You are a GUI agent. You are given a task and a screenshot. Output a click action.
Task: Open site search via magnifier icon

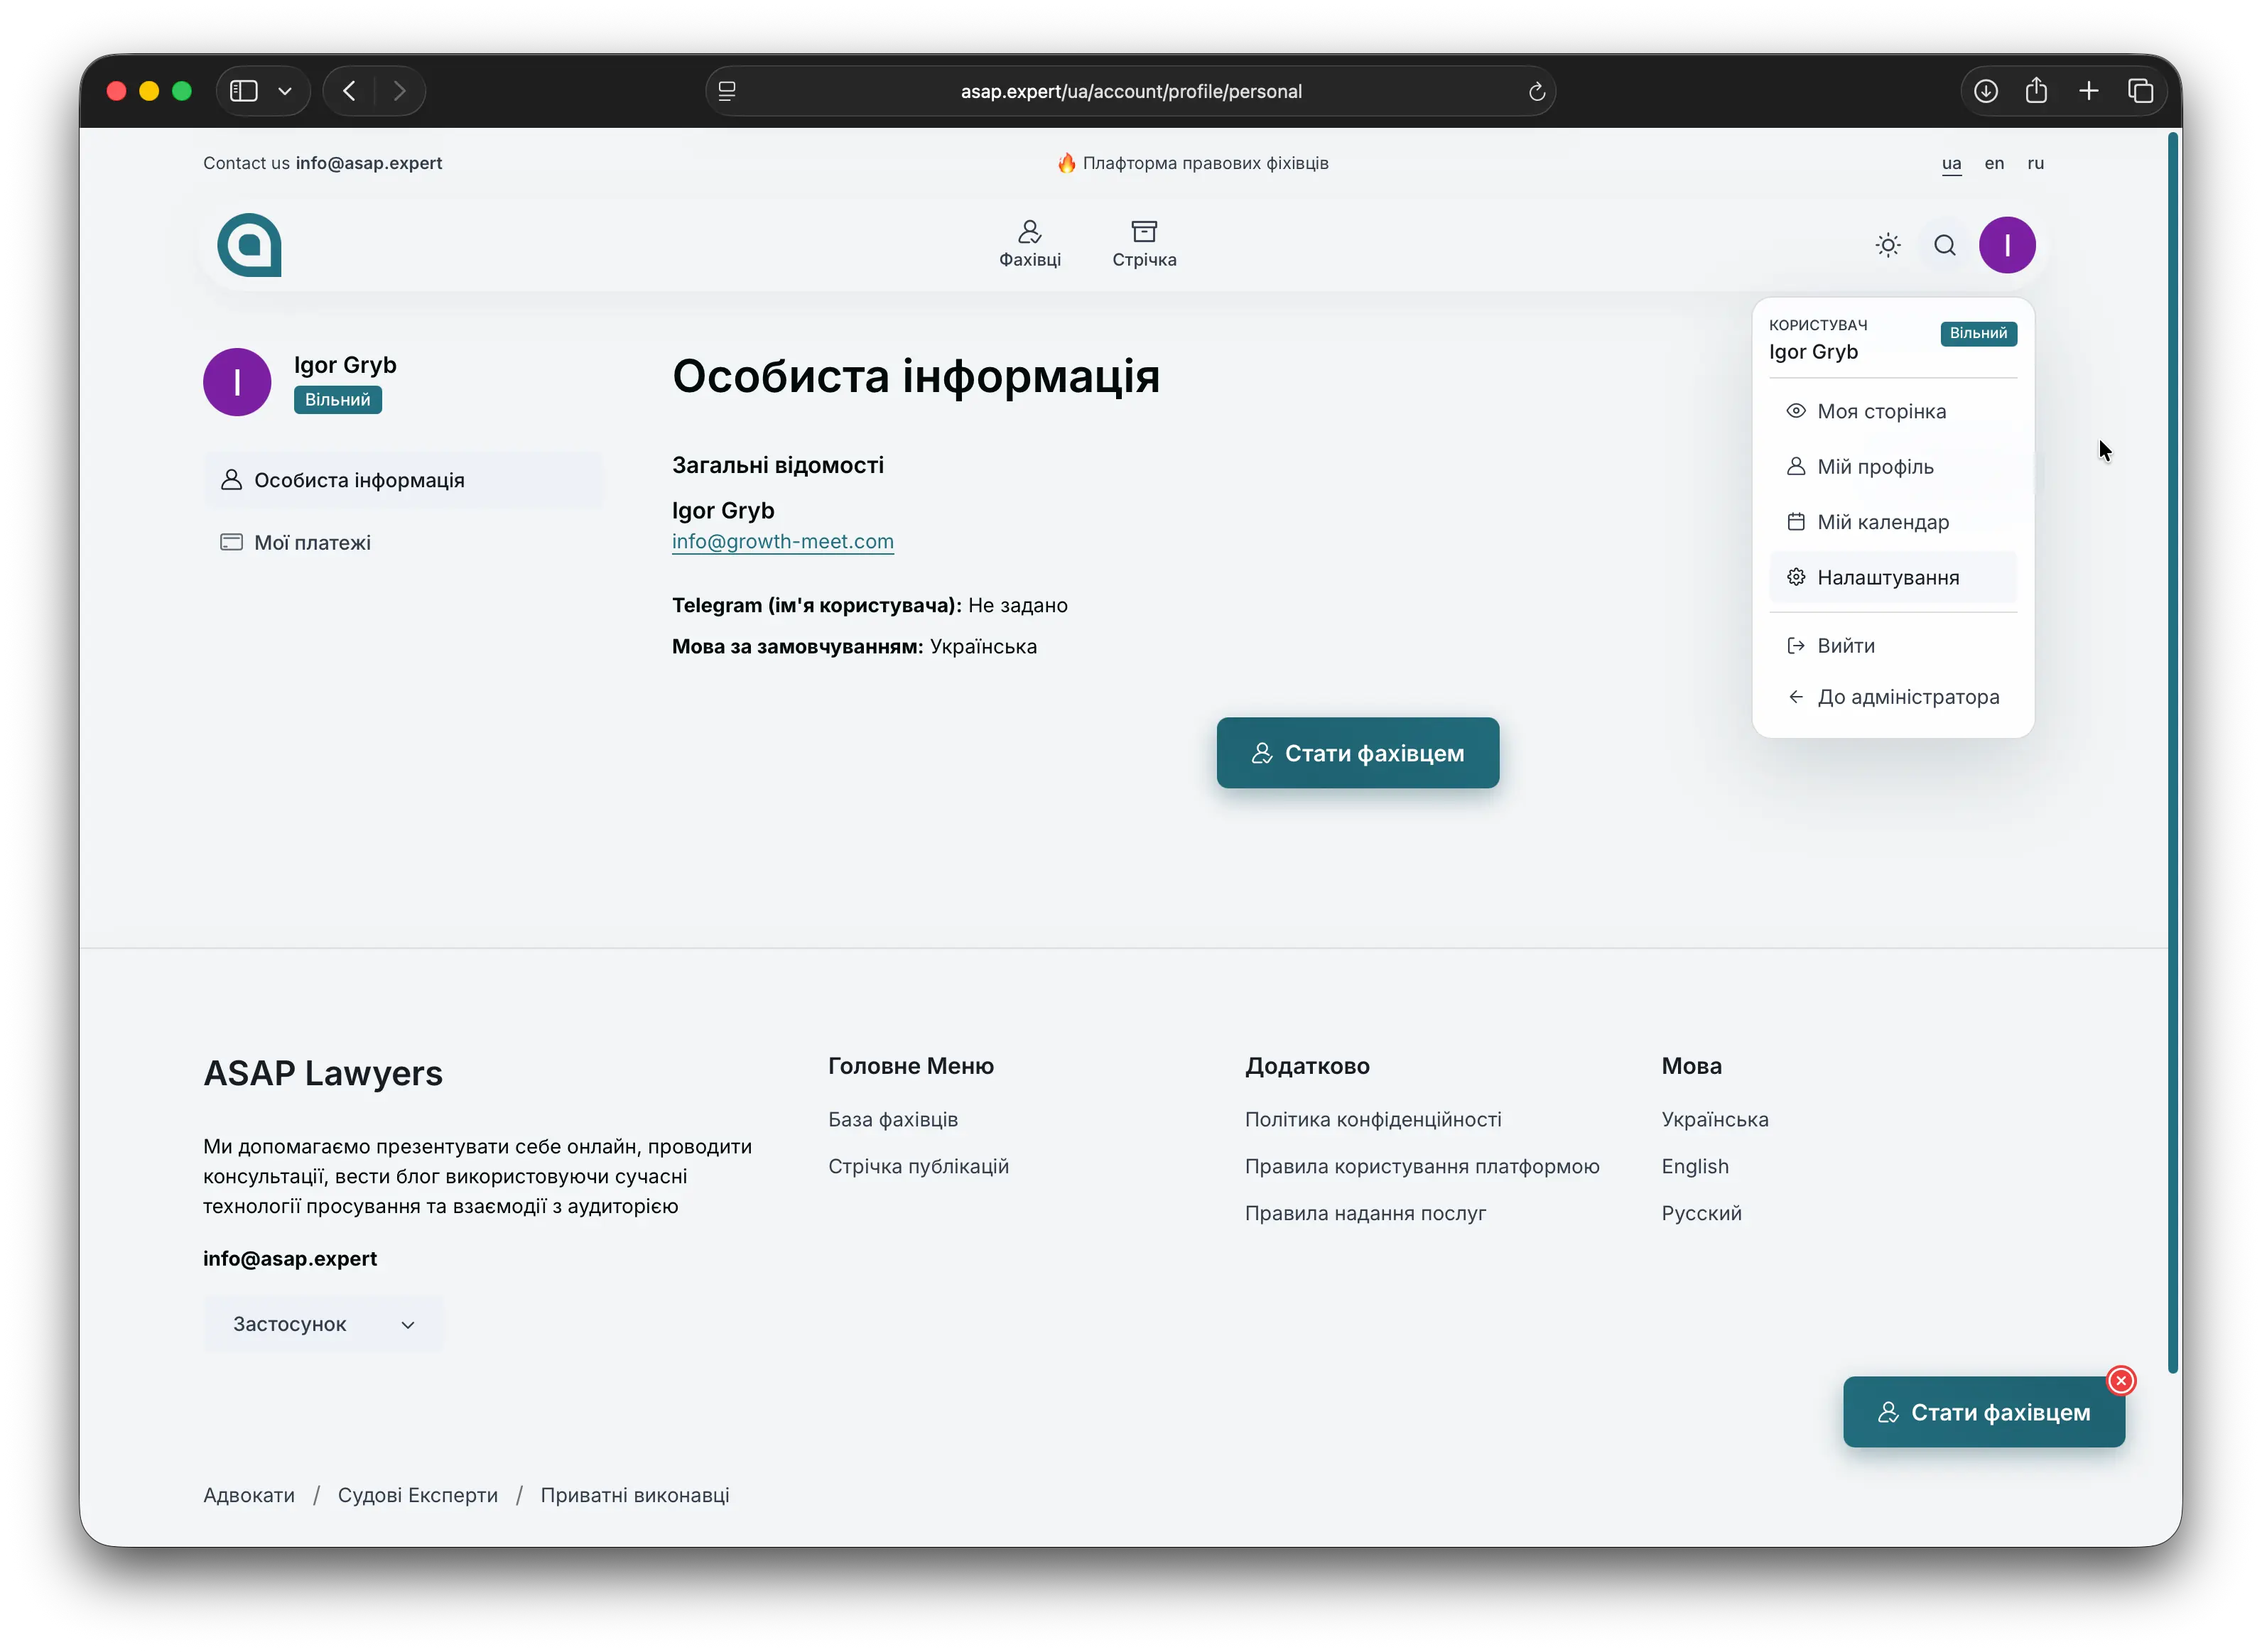pyautogui.click(x=1944, y=244)
